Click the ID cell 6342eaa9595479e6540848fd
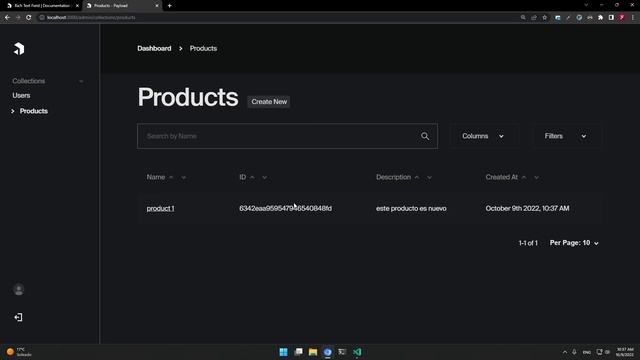The height and width of the screenshot is (360, 640). coord(285,208)
